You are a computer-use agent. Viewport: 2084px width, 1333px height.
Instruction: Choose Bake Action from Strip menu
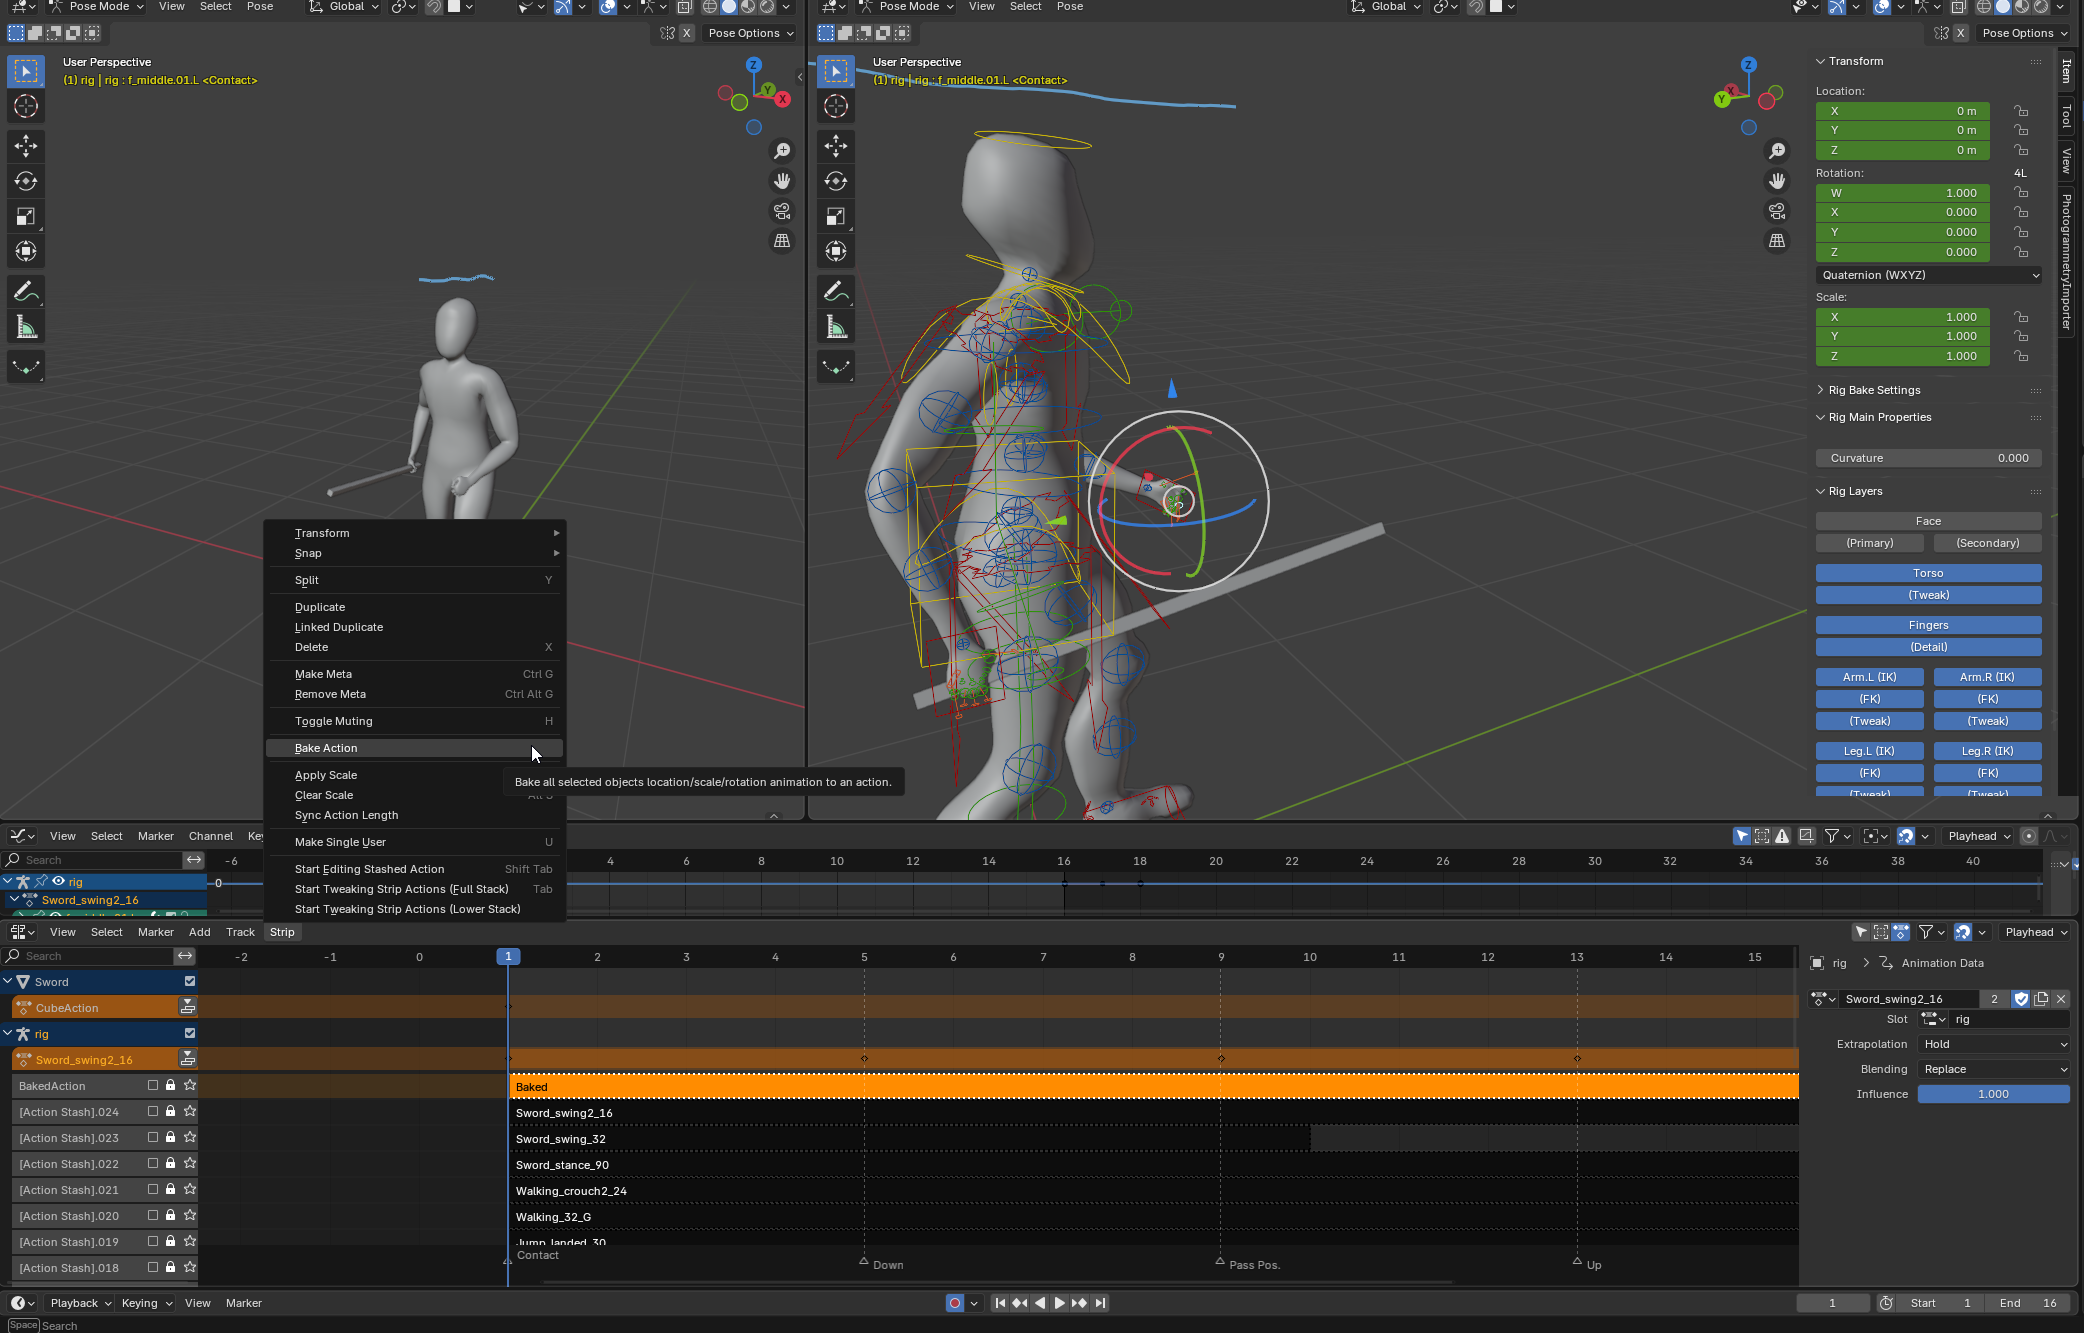(326, 748)
